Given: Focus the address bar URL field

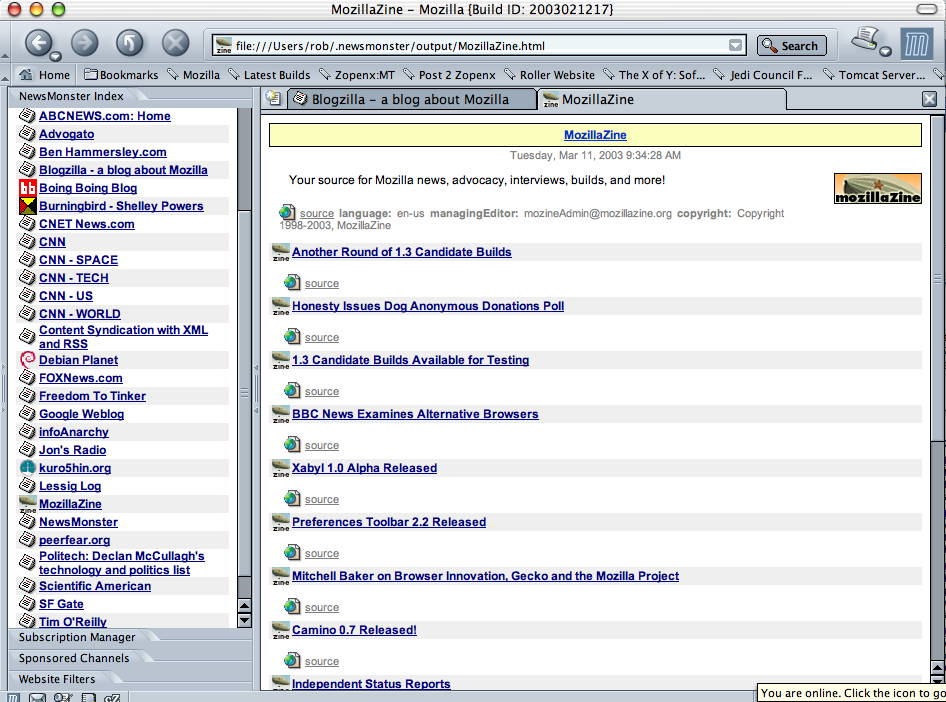Looking at the screenshot, I should click(x=480, y=46).
